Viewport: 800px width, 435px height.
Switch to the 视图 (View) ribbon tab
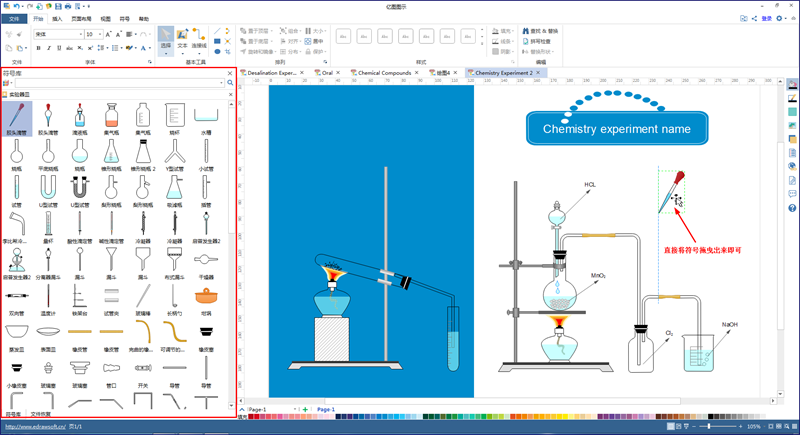point(106,19)
